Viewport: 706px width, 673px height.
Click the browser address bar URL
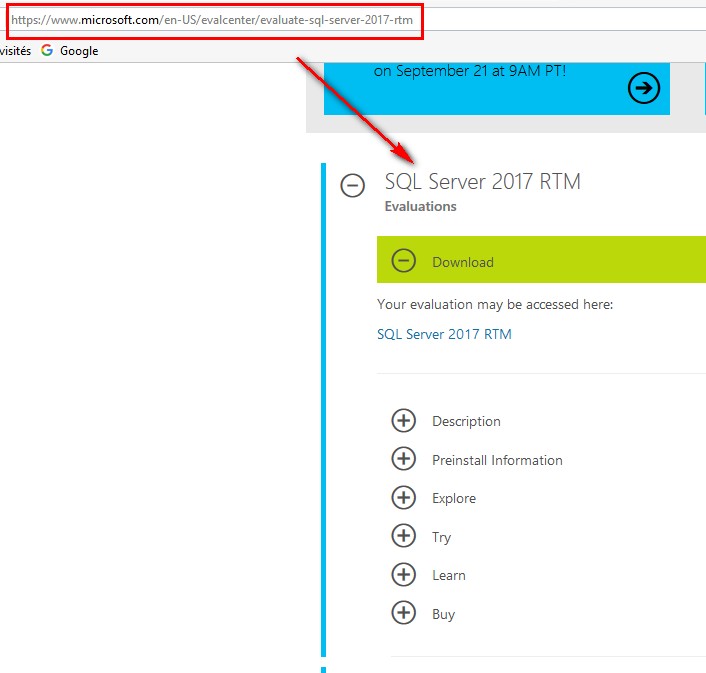click(x=212, y=20)
